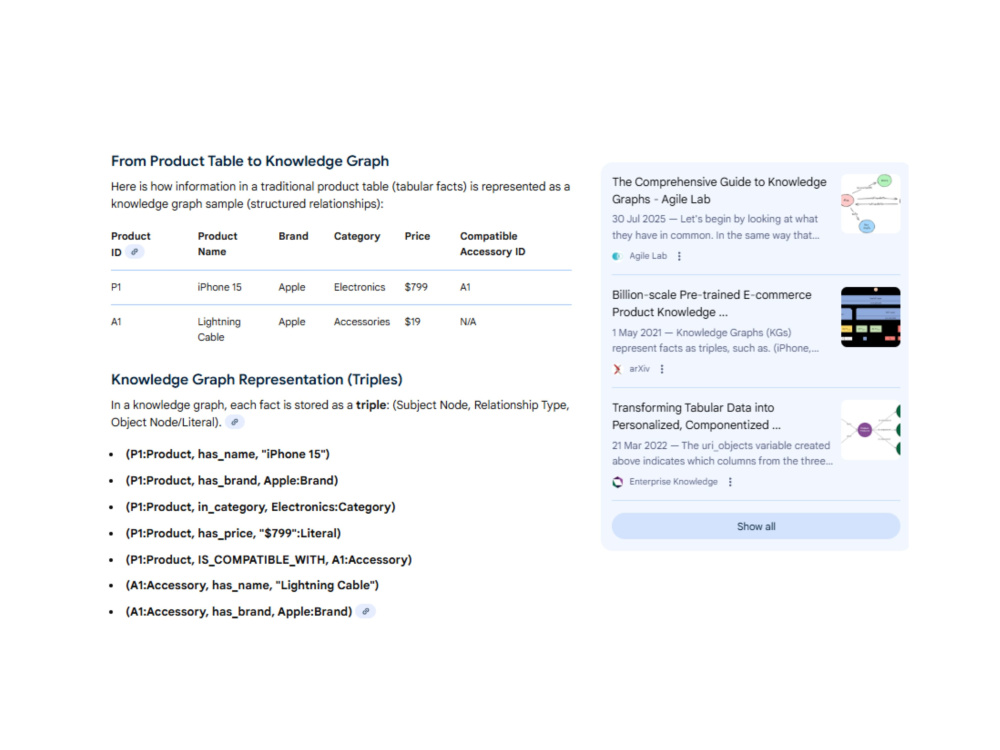Click the Agile Lab favicon
Screen dimensions: 1000x750
(617, 256)
